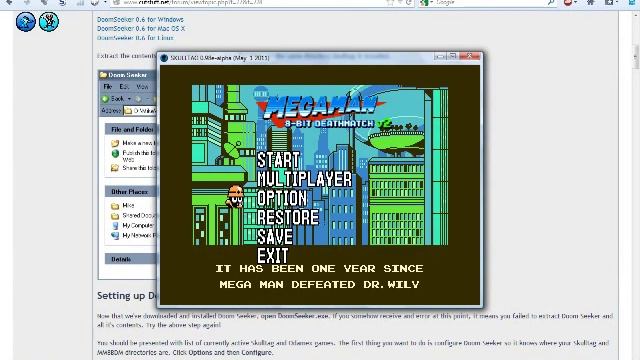Click the bold DoomSeeker.exe text in the paragraph
This screenshot has width=640, height=360.
304,316
